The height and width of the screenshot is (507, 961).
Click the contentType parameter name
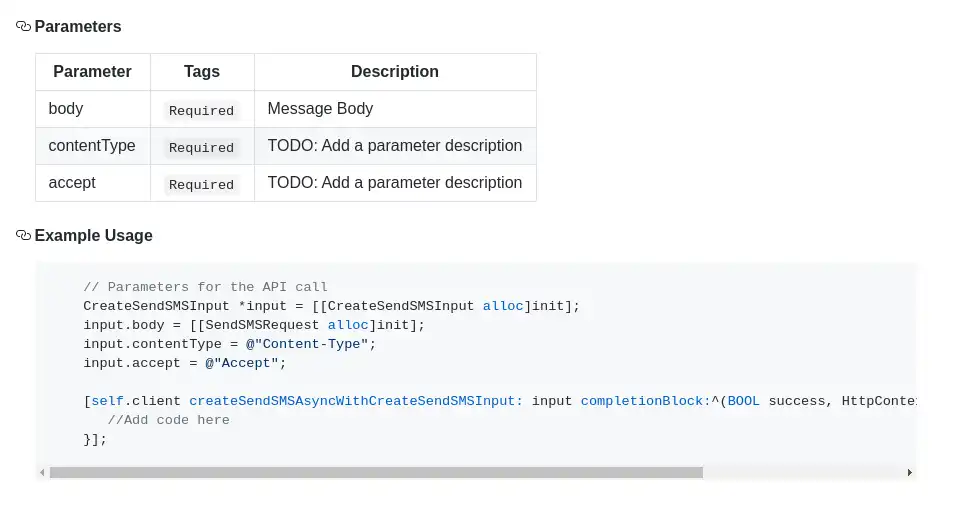92,146
